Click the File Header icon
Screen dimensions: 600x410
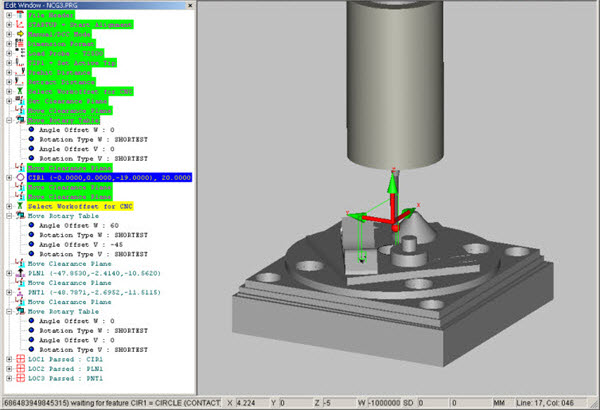pyautogui.click(x=20, y=14)
